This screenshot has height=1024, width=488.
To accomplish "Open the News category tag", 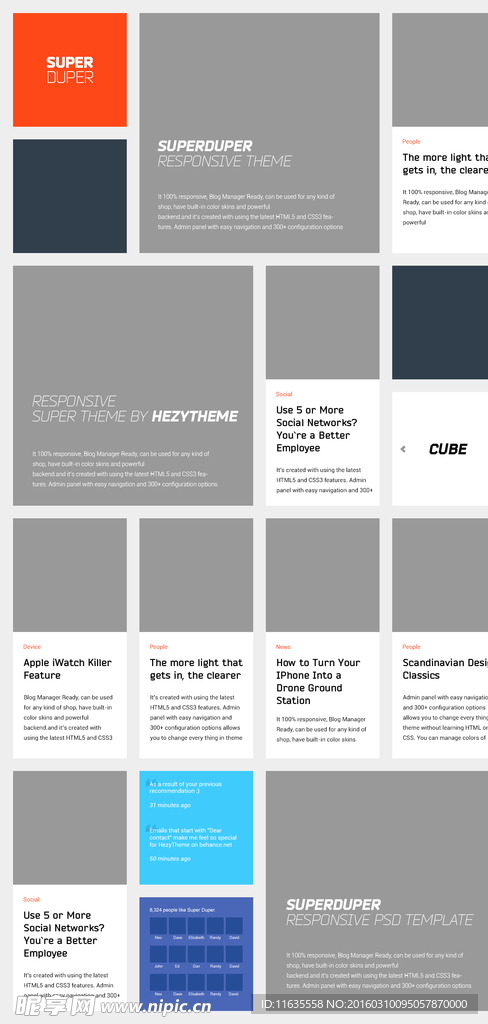I will 283,647.
